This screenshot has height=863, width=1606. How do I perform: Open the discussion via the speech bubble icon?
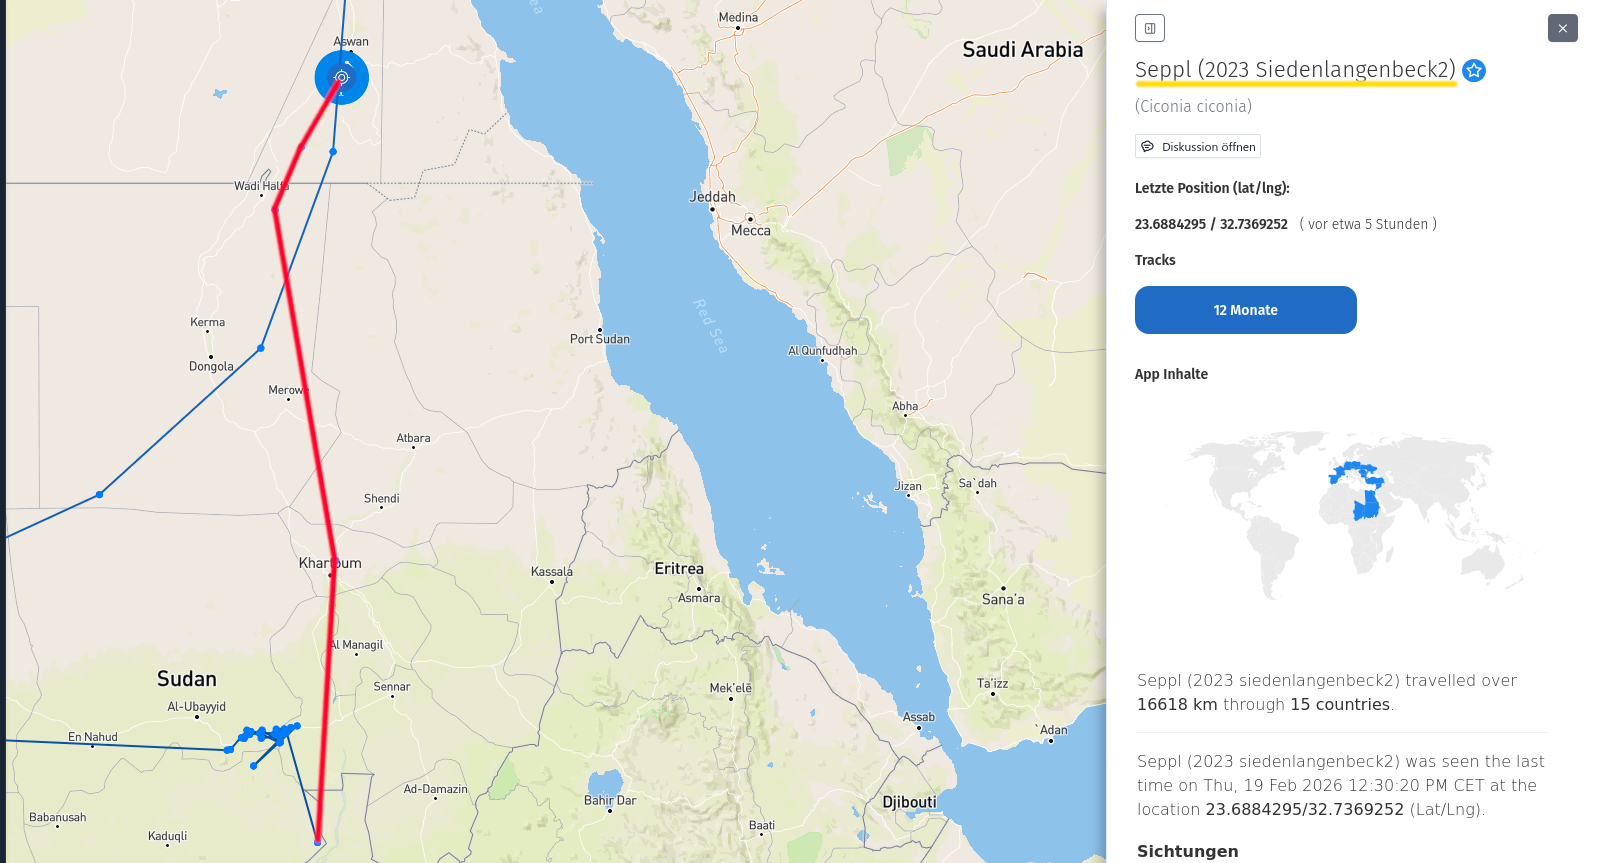point(1148,147)
